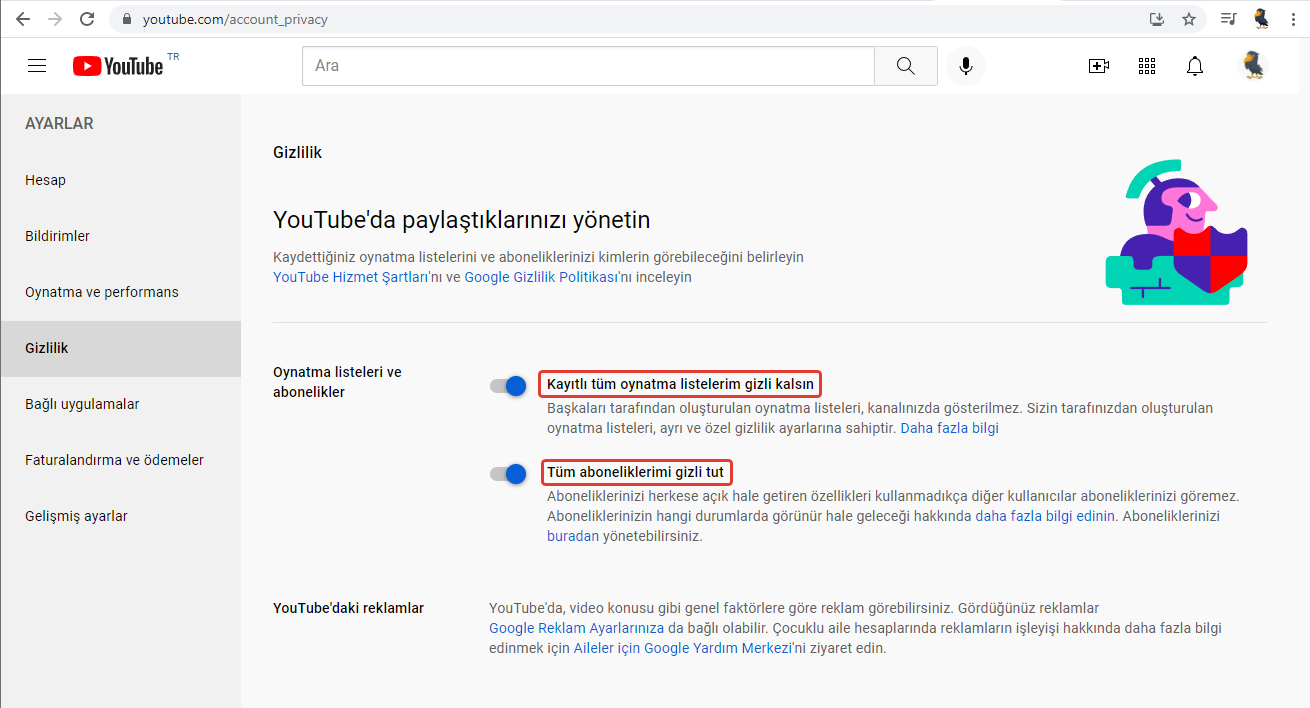This screenshot has width=1310, height=708.
Task: Click the Kayıtlı tüm oynatma listelerim gizli kalsın label
Action: pos(681,384)
